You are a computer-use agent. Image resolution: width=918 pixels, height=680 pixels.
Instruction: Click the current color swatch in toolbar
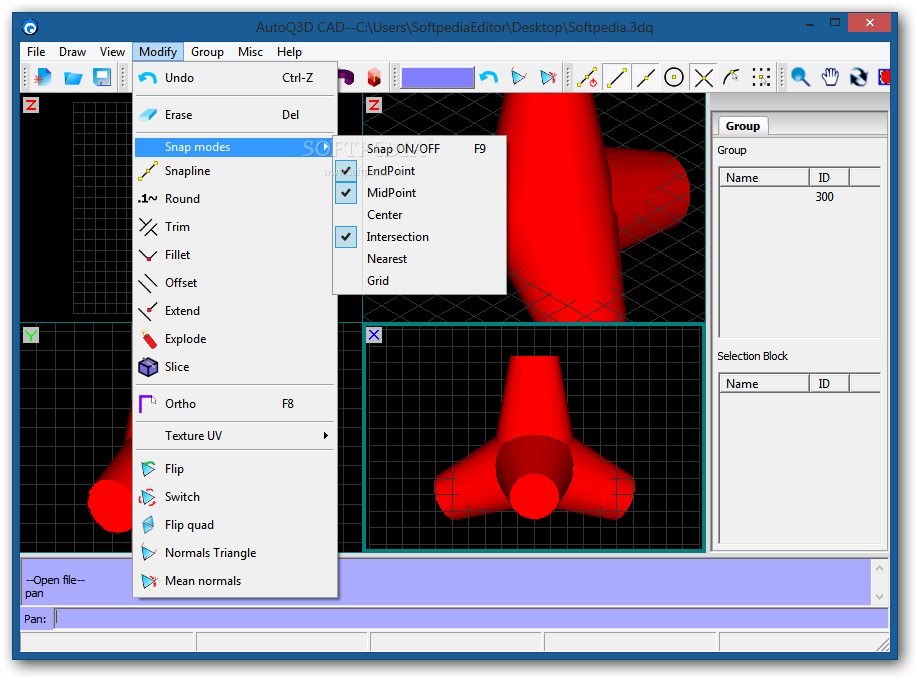click(437, 77)
